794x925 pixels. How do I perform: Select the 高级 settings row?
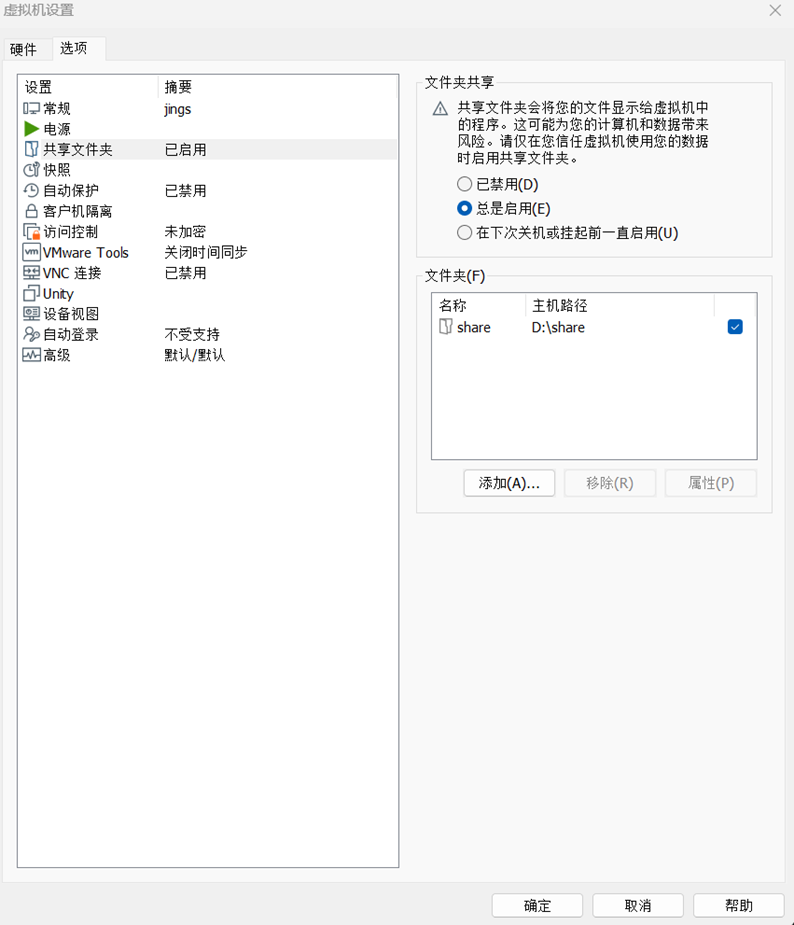pyautogui.click(x=57, y=355)
